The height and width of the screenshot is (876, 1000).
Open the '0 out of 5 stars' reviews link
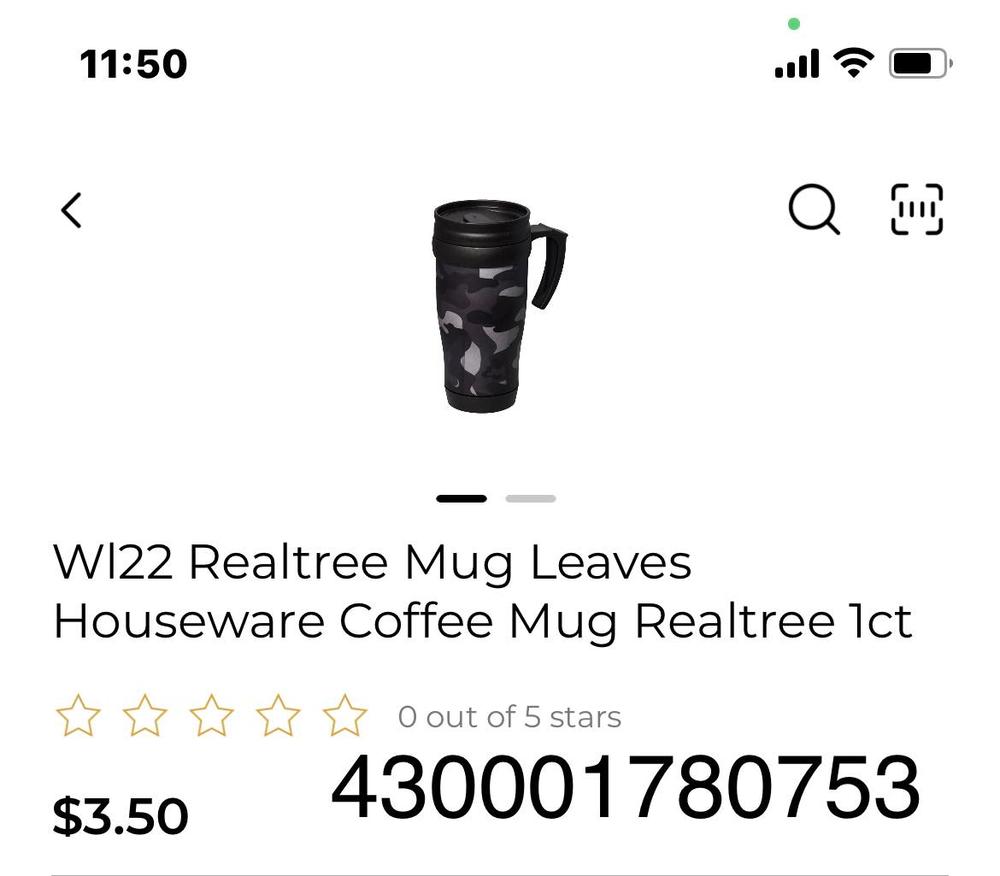[x=510, y=717]
